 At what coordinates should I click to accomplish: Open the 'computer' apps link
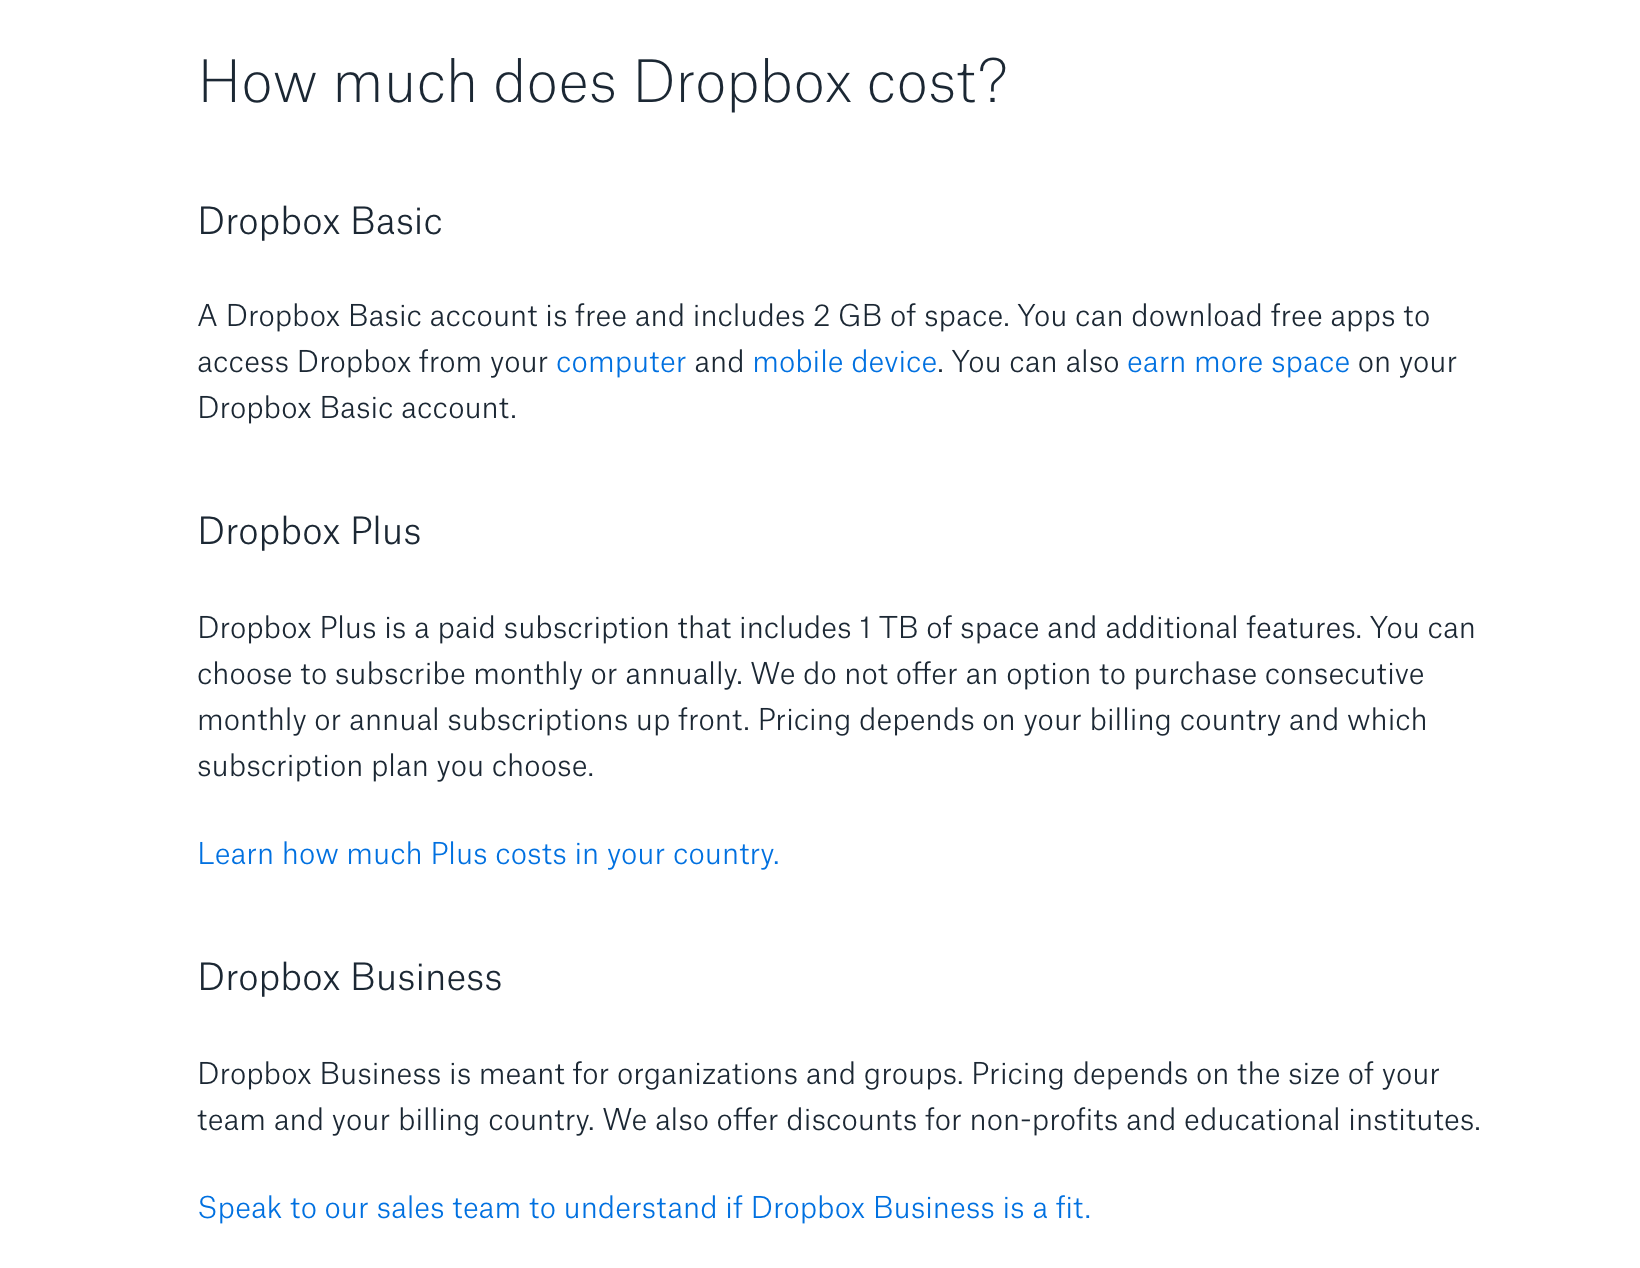pos(621,362)
